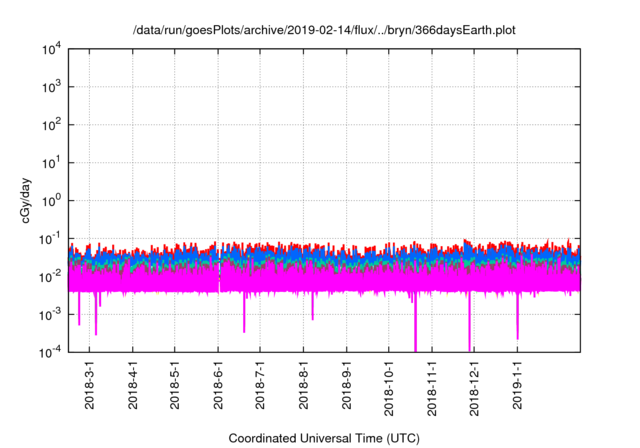640x448 pixels.
Task: Select the 2018-5-1 date tick label
Action: (x=175, y=385)
